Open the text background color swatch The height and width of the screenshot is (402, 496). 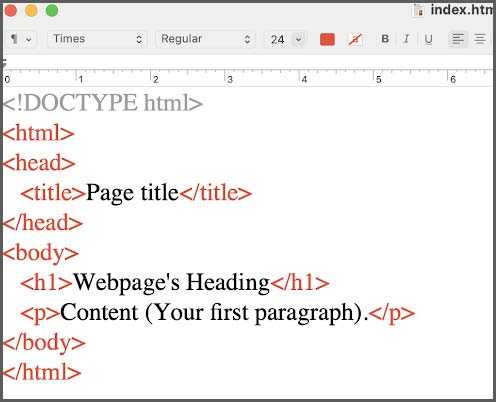pyautogui.click(x=355, y=39)
